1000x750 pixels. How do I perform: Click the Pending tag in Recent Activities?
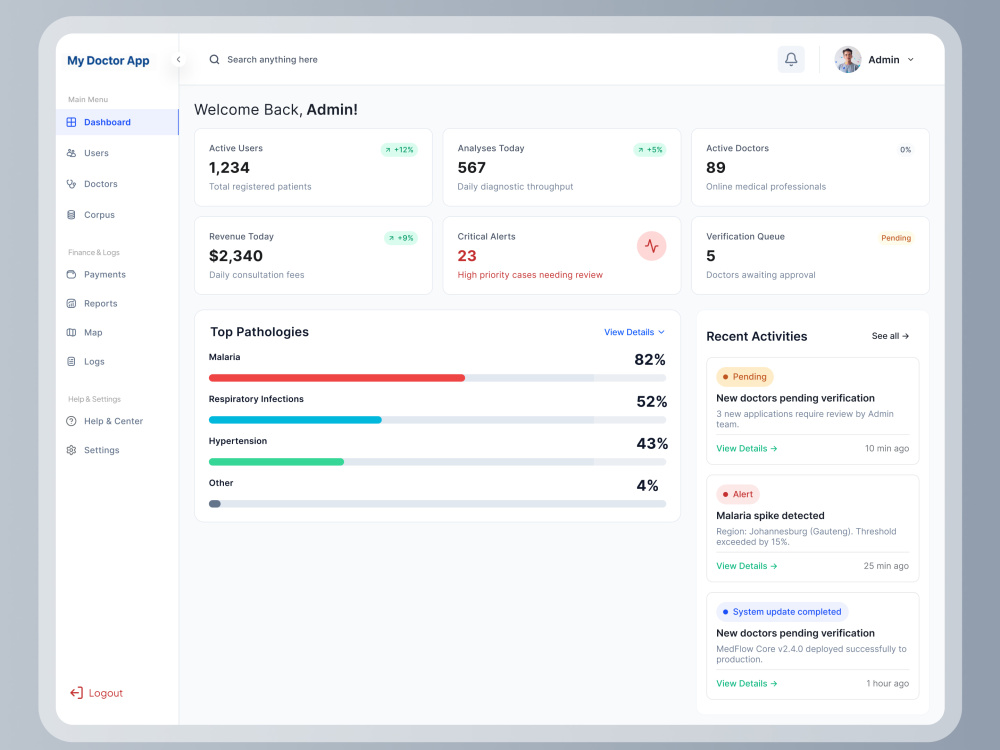pyautogui.click(x=745, y=377)
